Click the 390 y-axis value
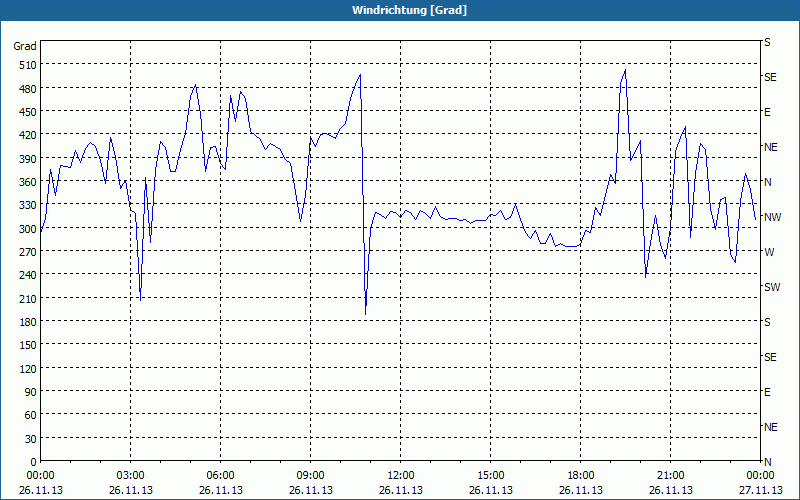Viewport: 800px width, 500px height. click(x=29, y=159)
